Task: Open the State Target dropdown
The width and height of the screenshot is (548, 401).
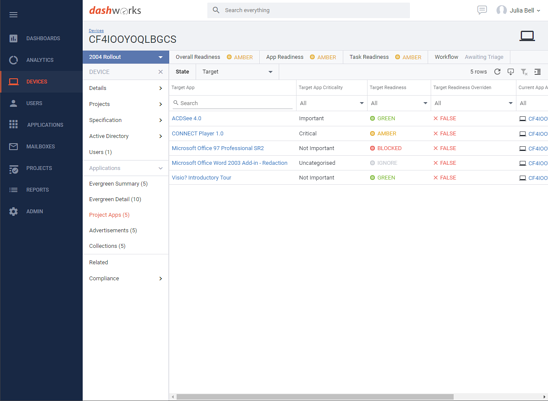Action: (x=237, y=72)
